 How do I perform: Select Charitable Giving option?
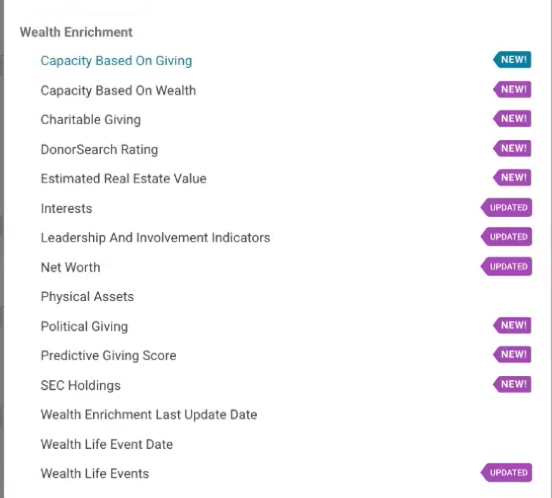click(x=91, y=120)
